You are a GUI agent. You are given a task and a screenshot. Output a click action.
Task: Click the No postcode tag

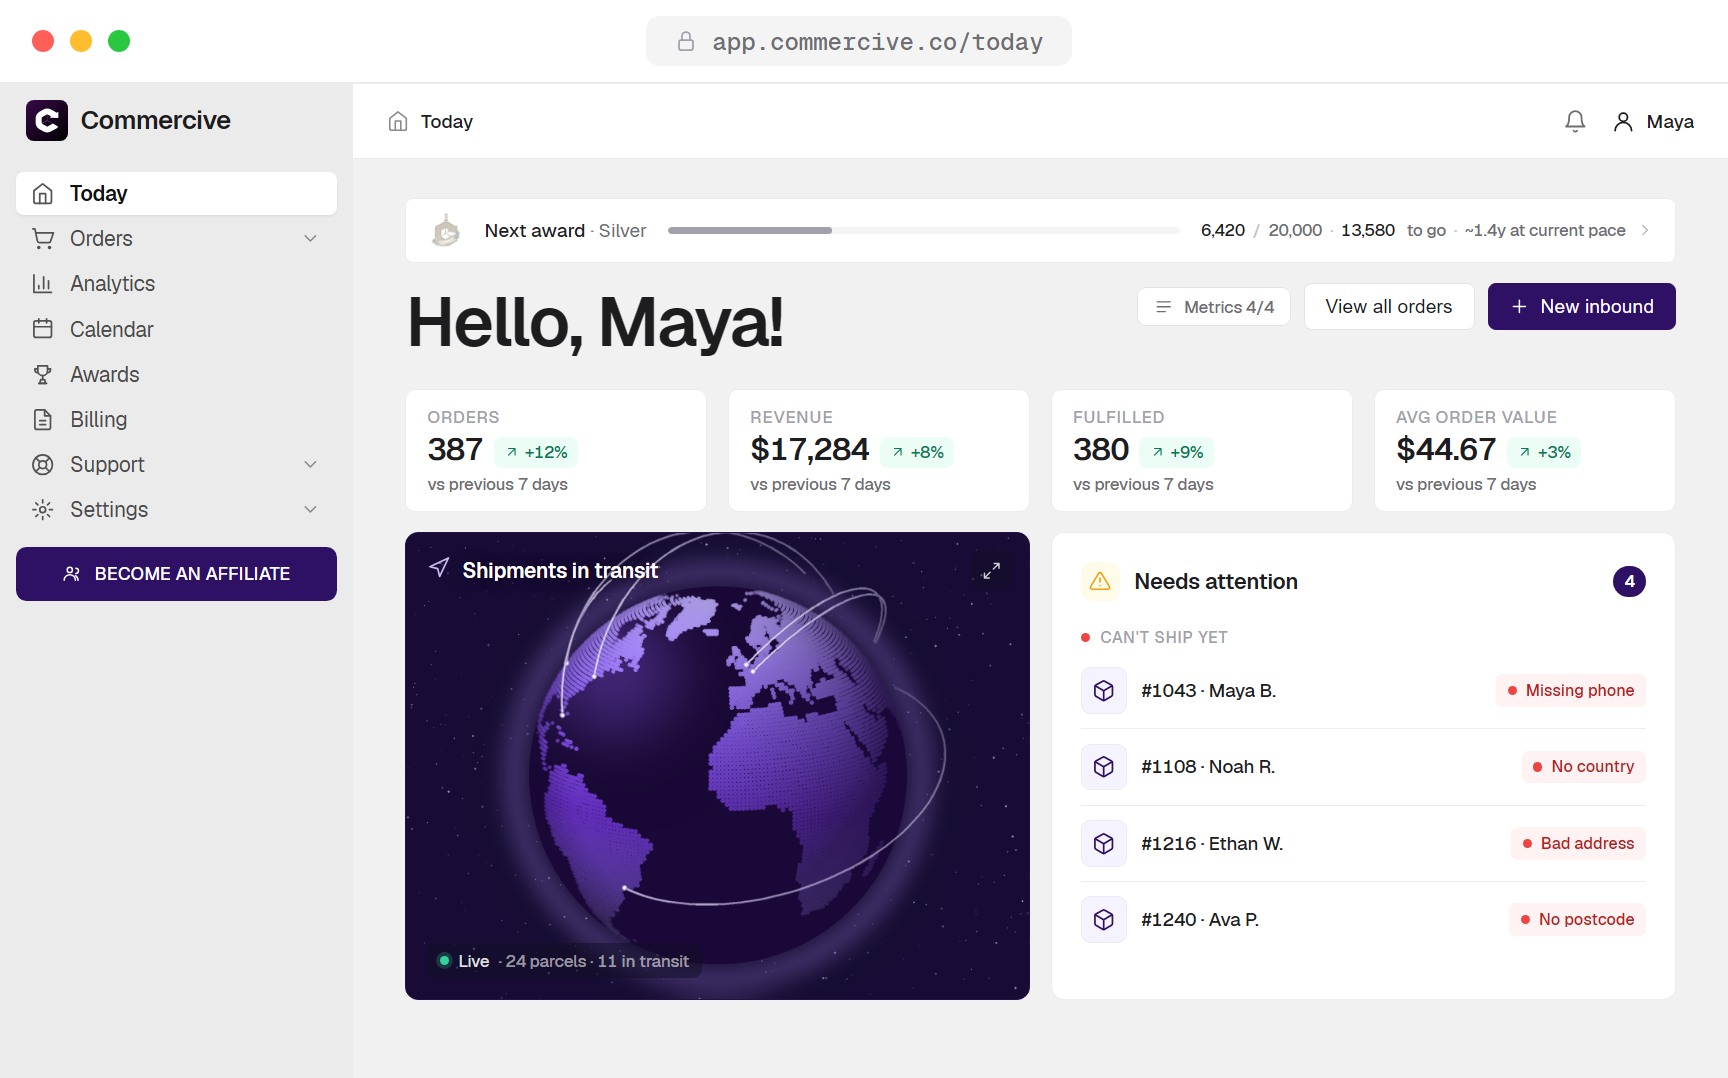pyautogui.click(x=1577, y=919)
